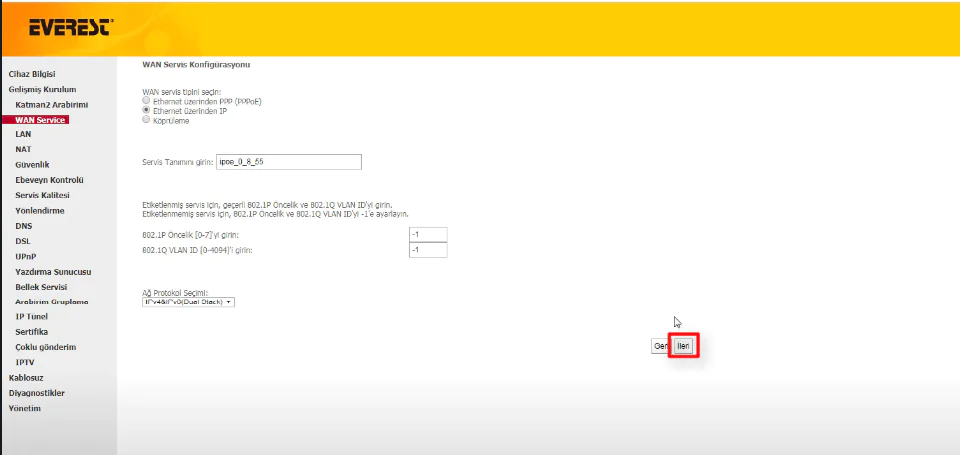Choose the Köprüleme radio option
Image resolution: width=960 pixels, height=455 pixels.
point(146,120)
